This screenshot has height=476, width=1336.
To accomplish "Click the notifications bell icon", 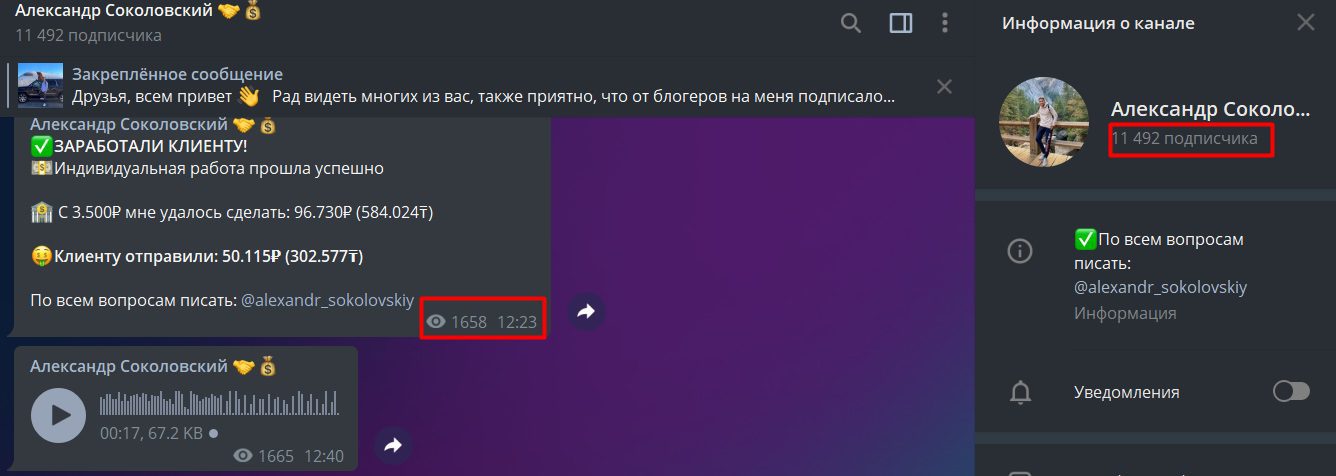I will click(x=1020, y=392).
